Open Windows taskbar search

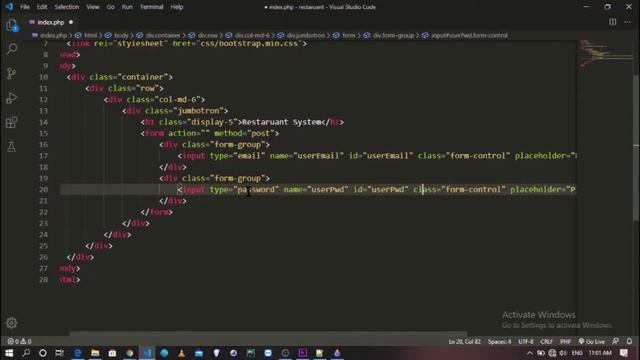pos(26,353)
